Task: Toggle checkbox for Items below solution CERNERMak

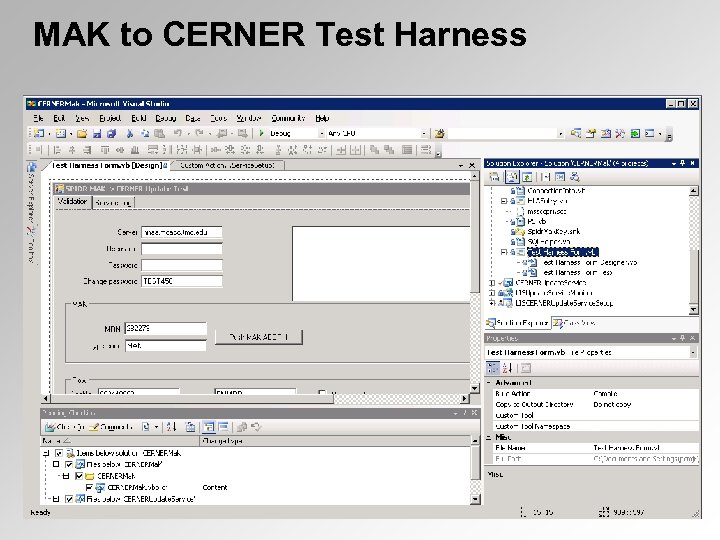Action: point(59,453)
